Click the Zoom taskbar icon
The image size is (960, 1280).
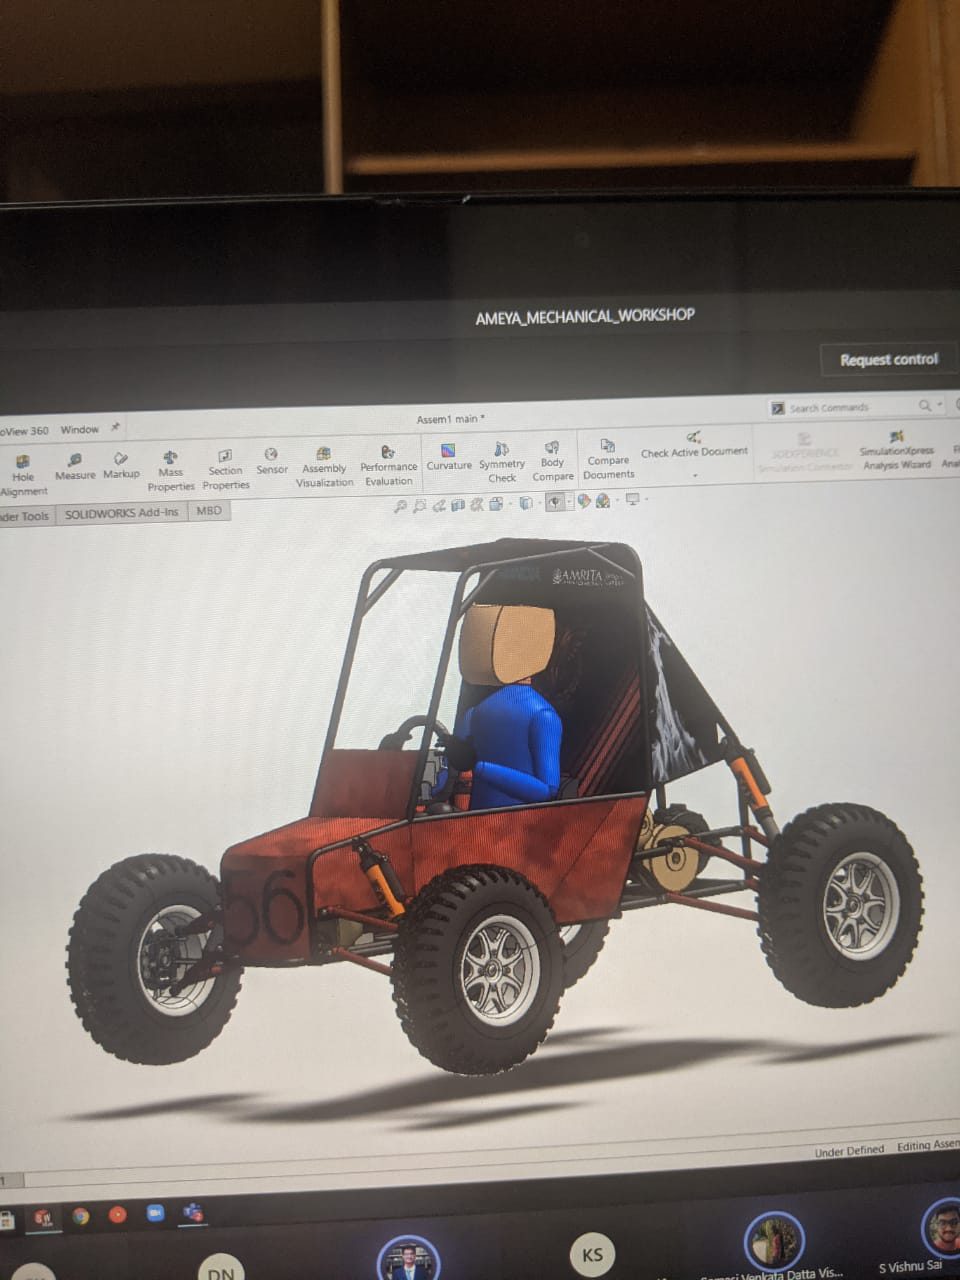155,1213
